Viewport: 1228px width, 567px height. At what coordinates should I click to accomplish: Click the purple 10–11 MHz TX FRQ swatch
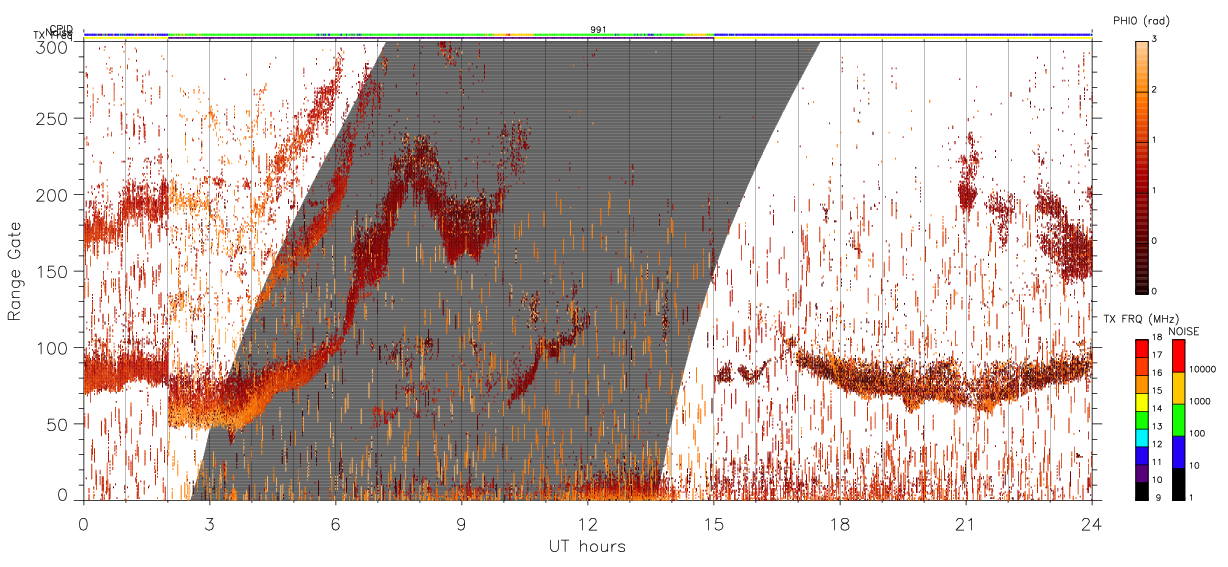[1141, 472]
